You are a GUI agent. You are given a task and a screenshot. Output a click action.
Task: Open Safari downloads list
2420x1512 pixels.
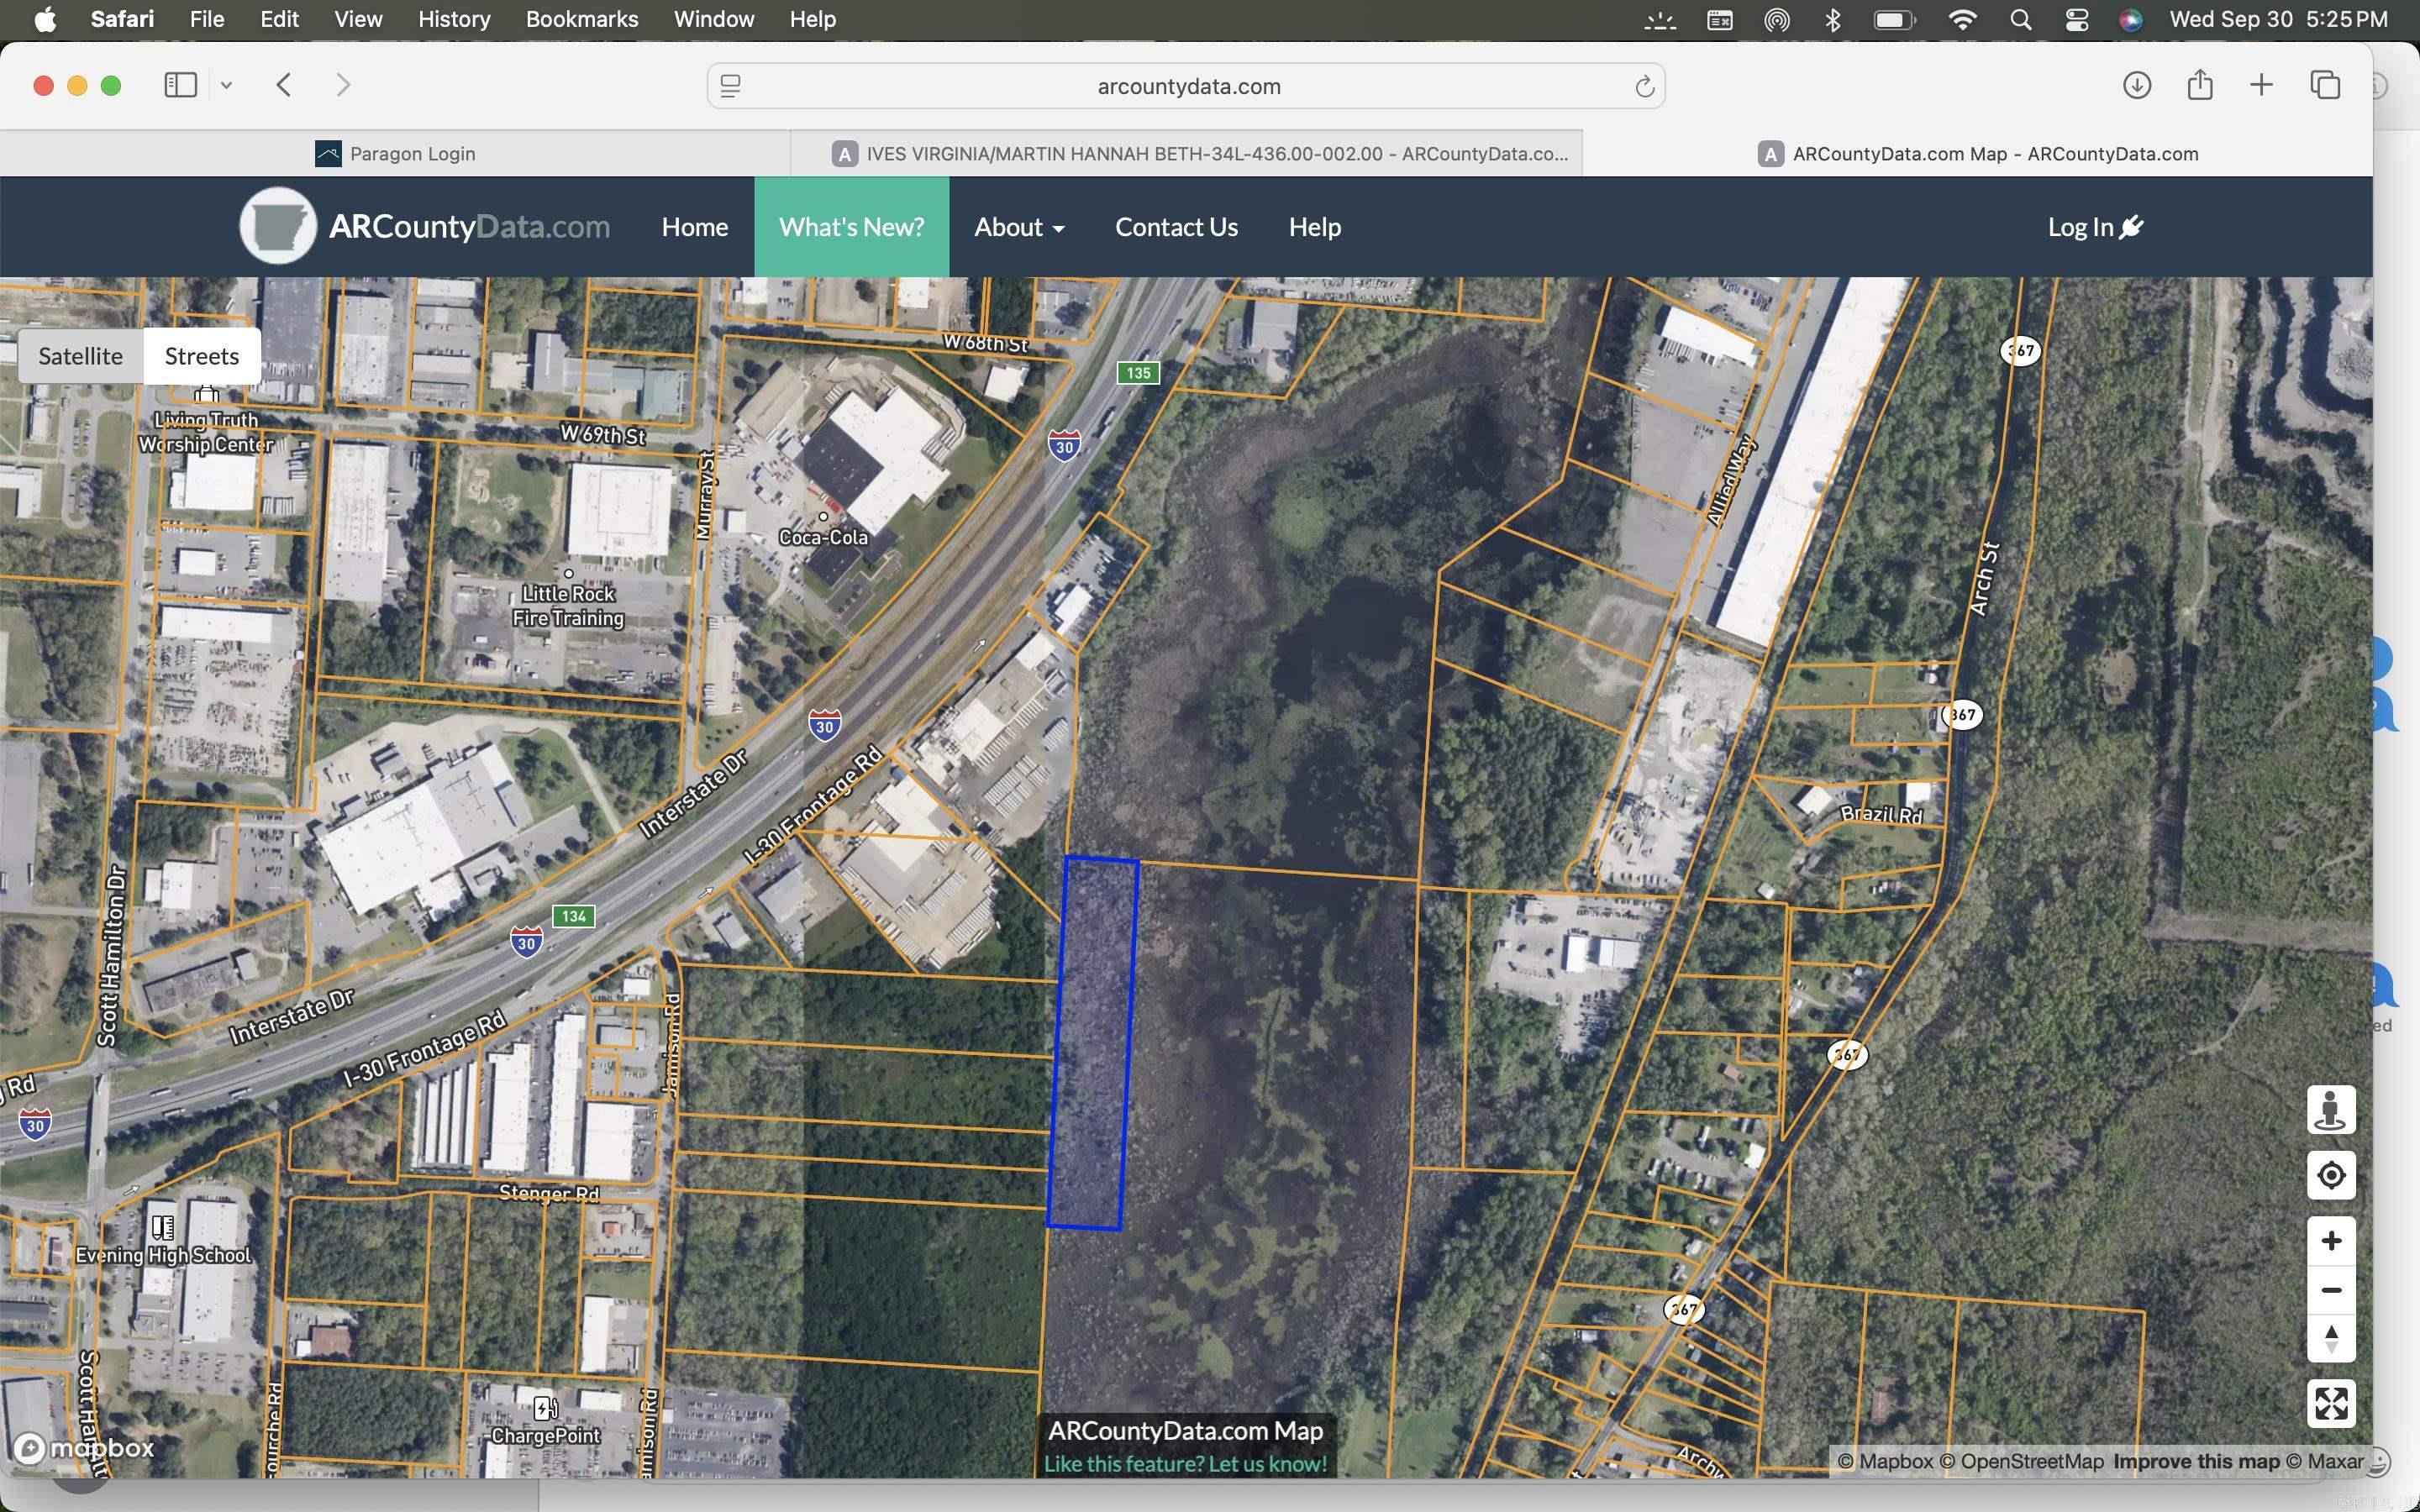click(x=2137, y=85)
